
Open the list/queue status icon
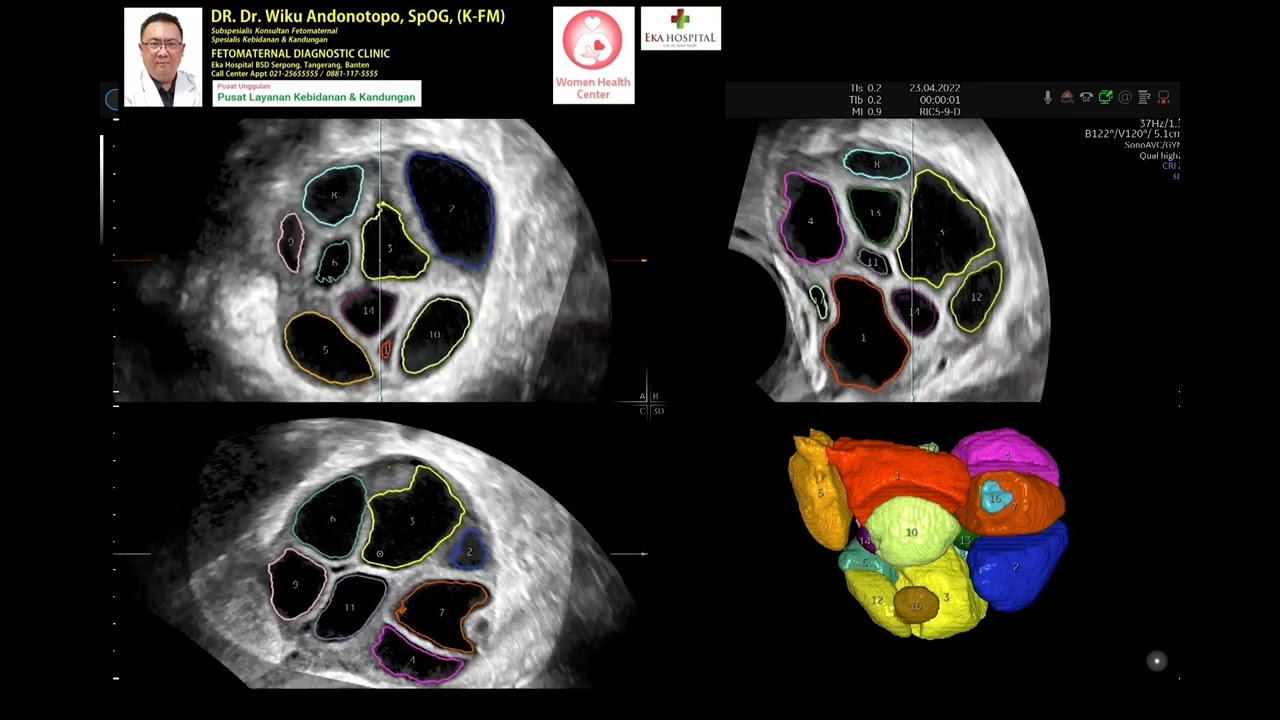(x=1144, y=97)
